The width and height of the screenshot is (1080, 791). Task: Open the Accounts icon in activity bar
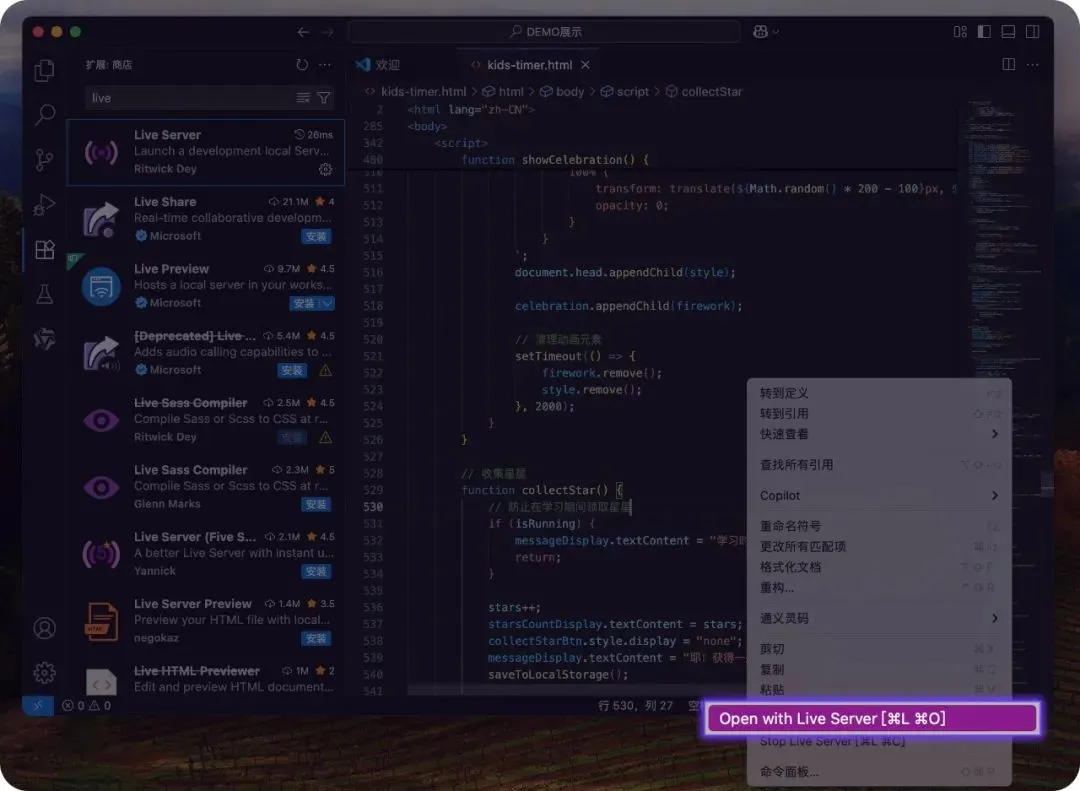point(45,628)
